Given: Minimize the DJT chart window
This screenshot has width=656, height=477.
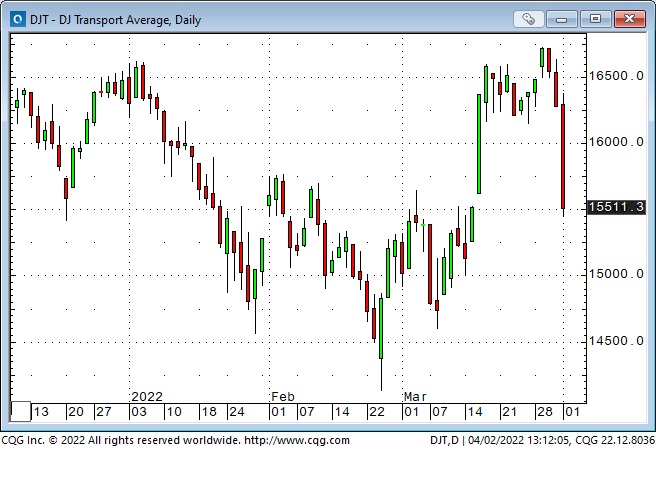Looking at the screenshot, I should pyautogui.click(x=561, y=19).
